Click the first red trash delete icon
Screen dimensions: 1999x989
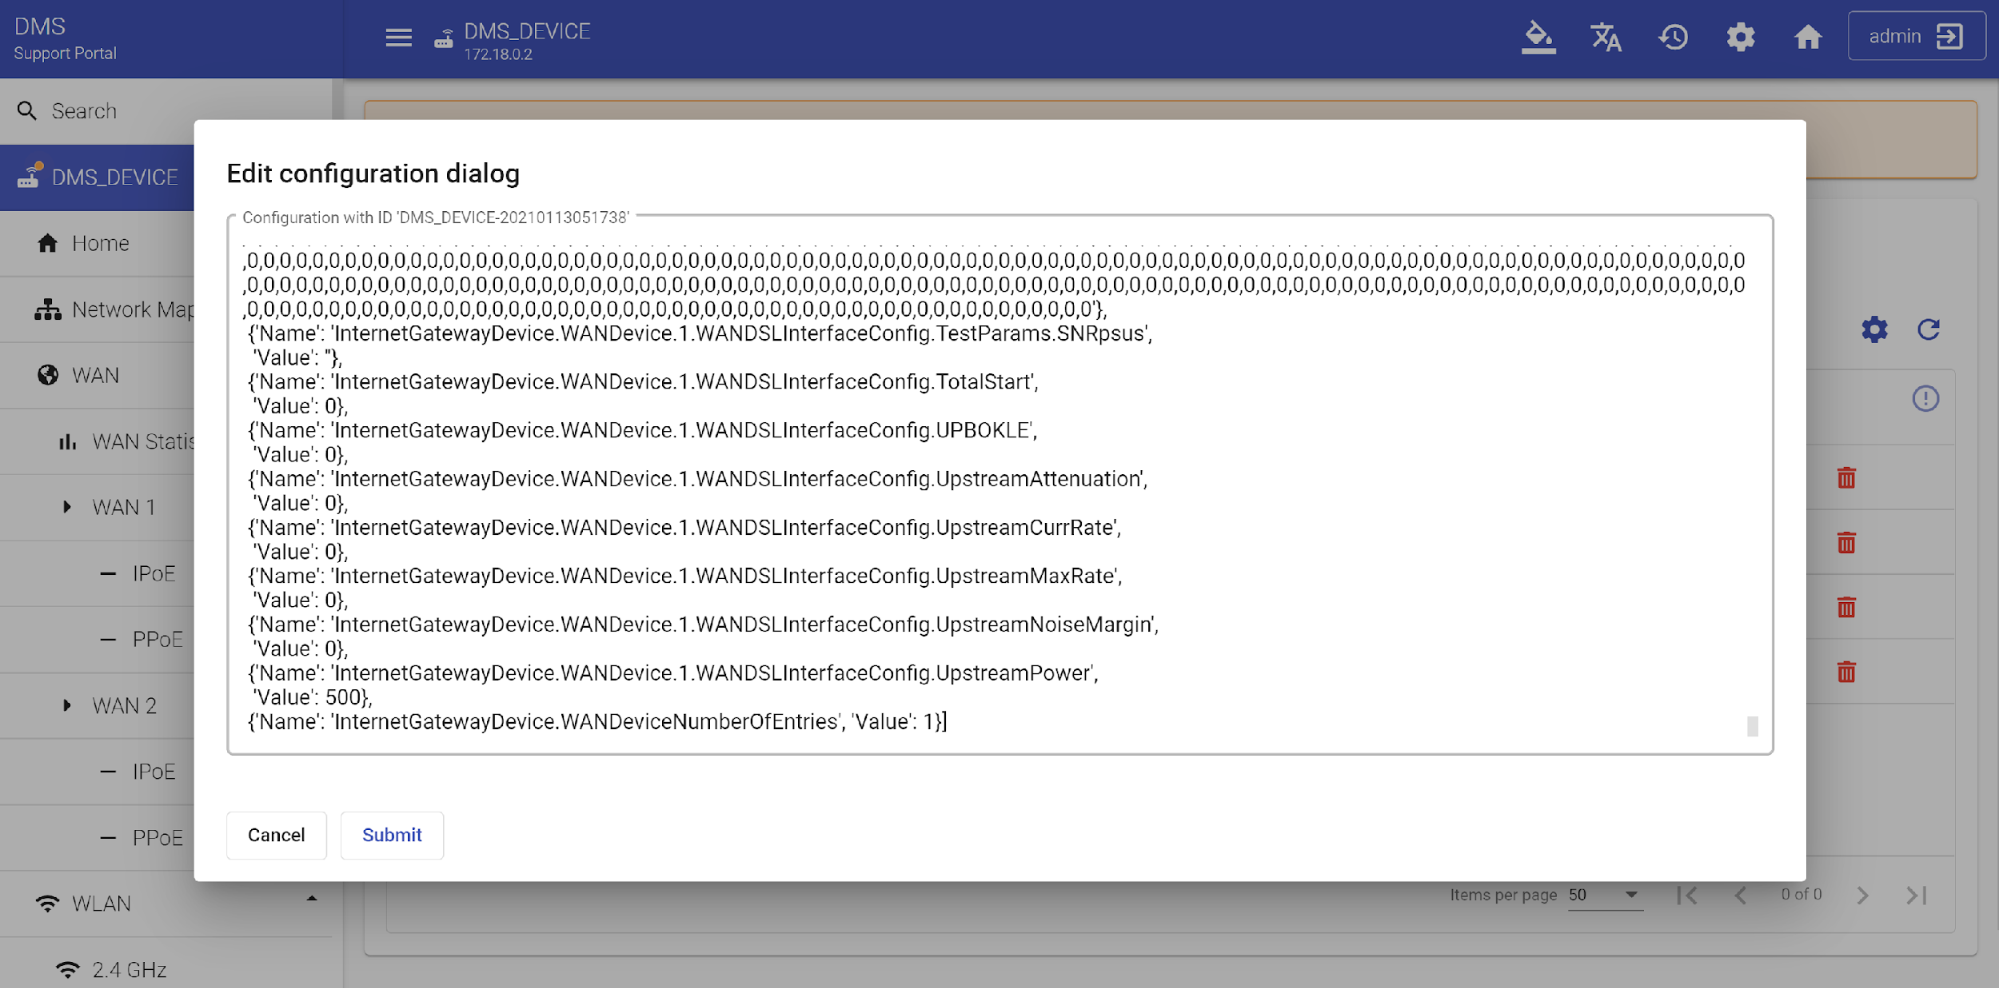click(1846, 478)
